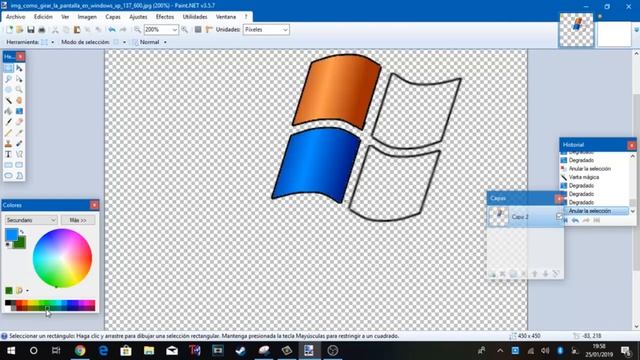
Task: Open File Explorer from the taskbar
Action: (149, 350)
